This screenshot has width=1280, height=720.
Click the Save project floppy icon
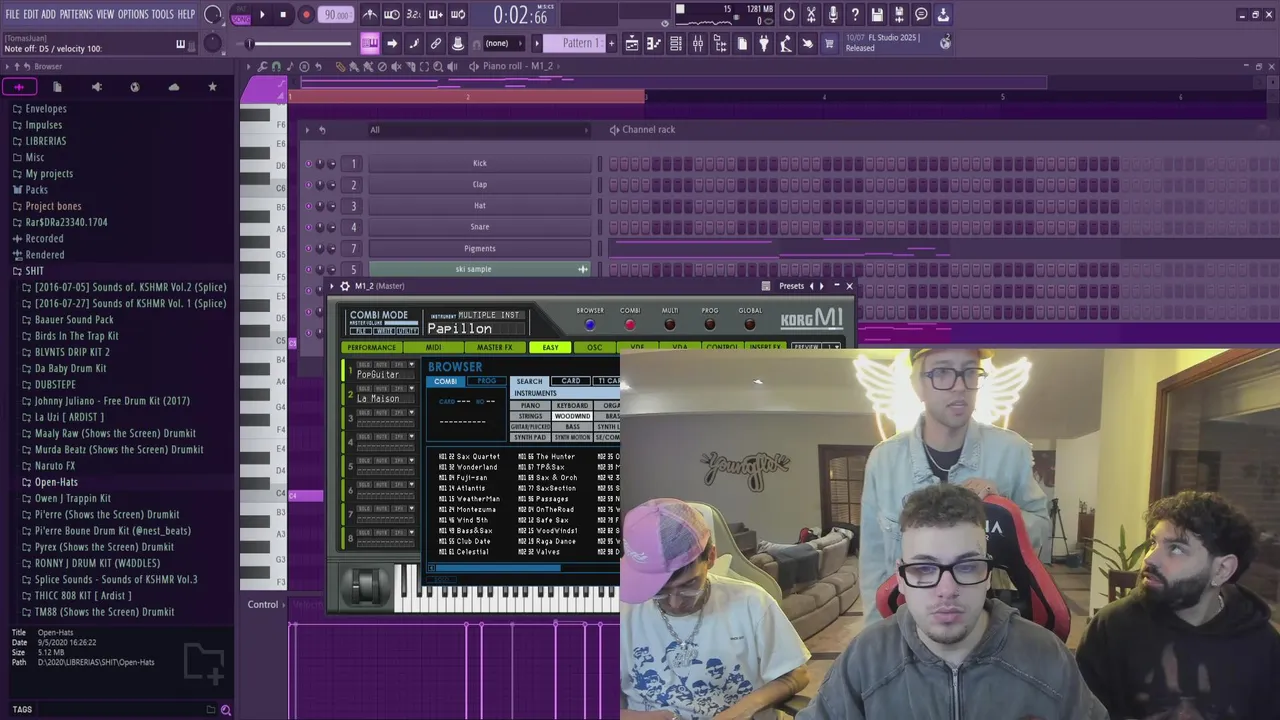point(877,15)
